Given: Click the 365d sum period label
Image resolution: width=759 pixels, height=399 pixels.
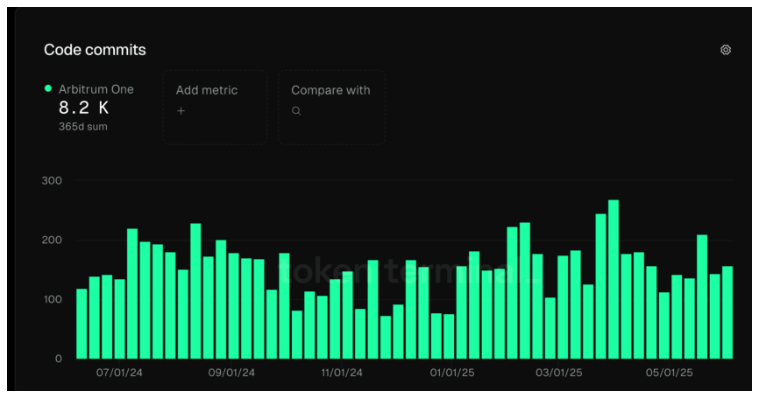Looking at the screenshot, I should coord(83,127).
